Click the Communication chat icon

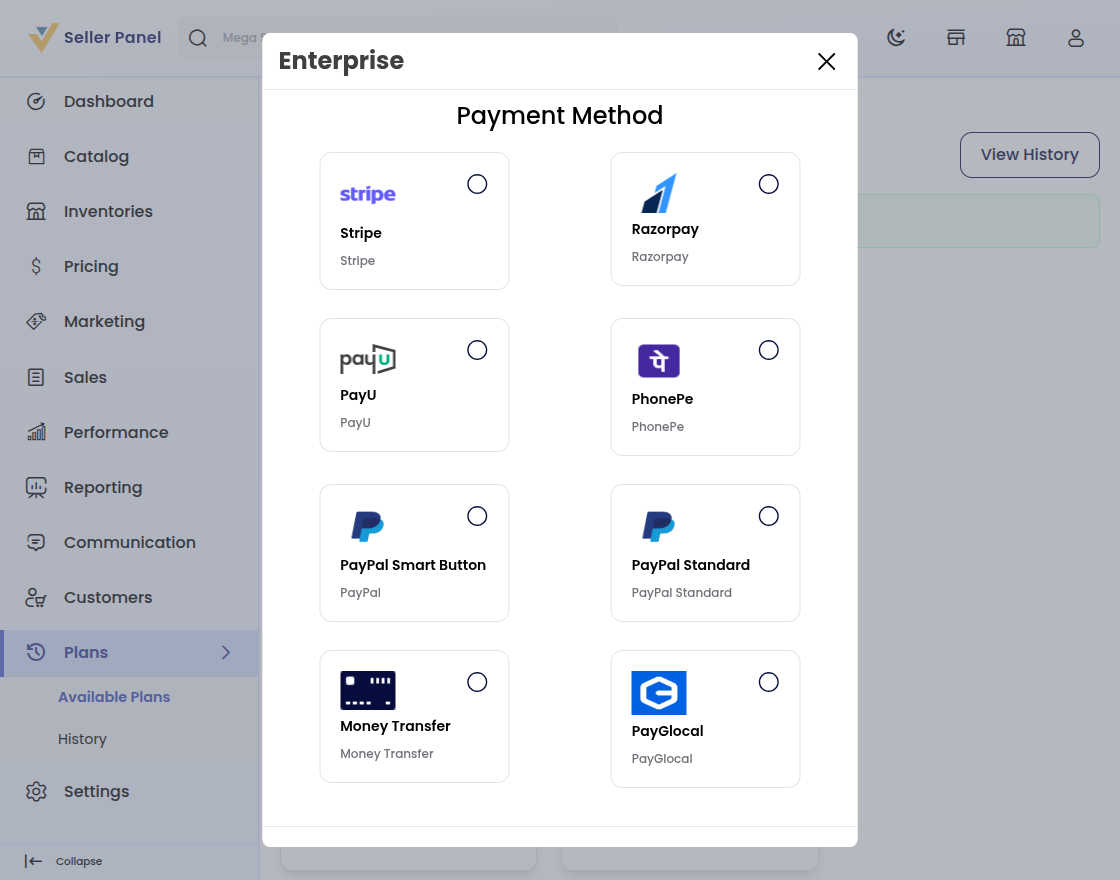(x=36, y=542)
